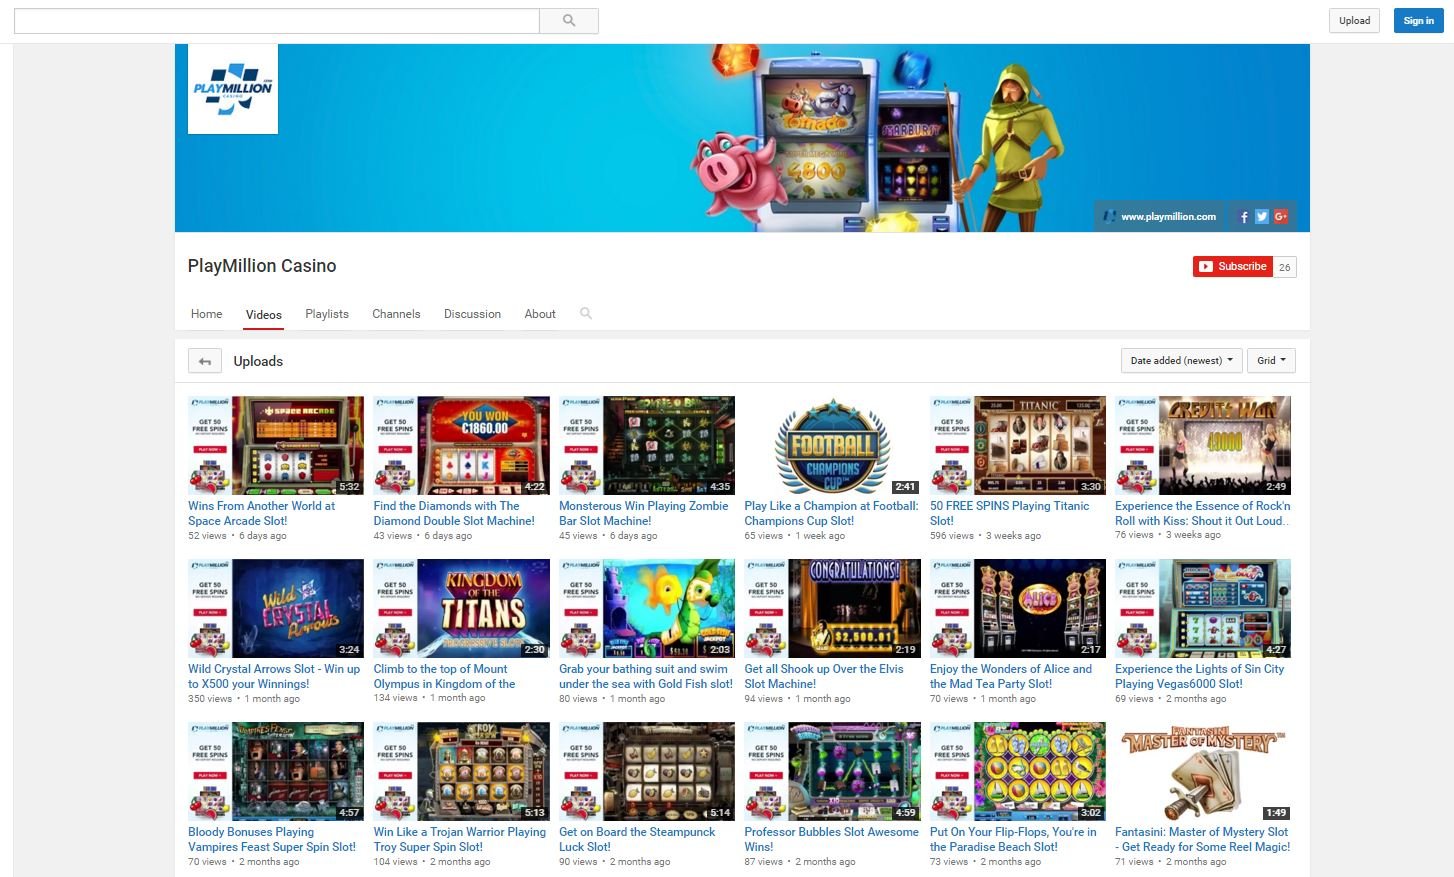Open 'Get on Board the Steampunck' link
This screenshot has height=877, width=1454.
[x=638, y=840]
